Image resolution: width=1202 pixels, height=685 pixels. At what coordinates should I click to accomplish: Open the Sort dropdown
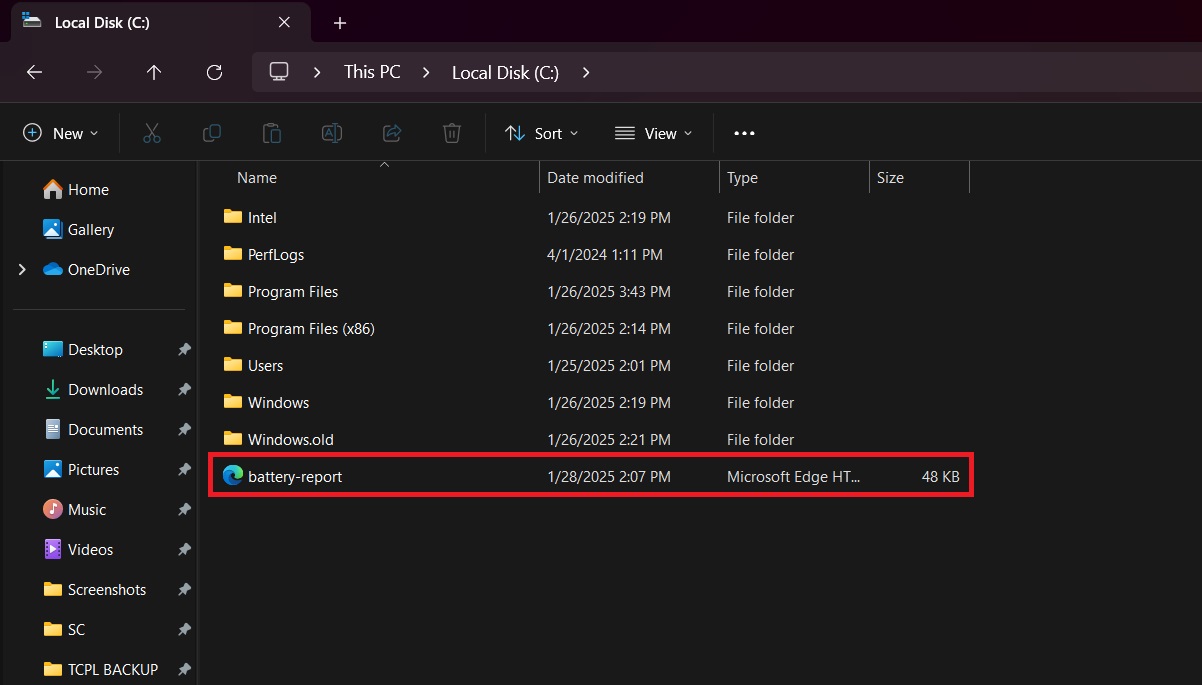(541, 132)
